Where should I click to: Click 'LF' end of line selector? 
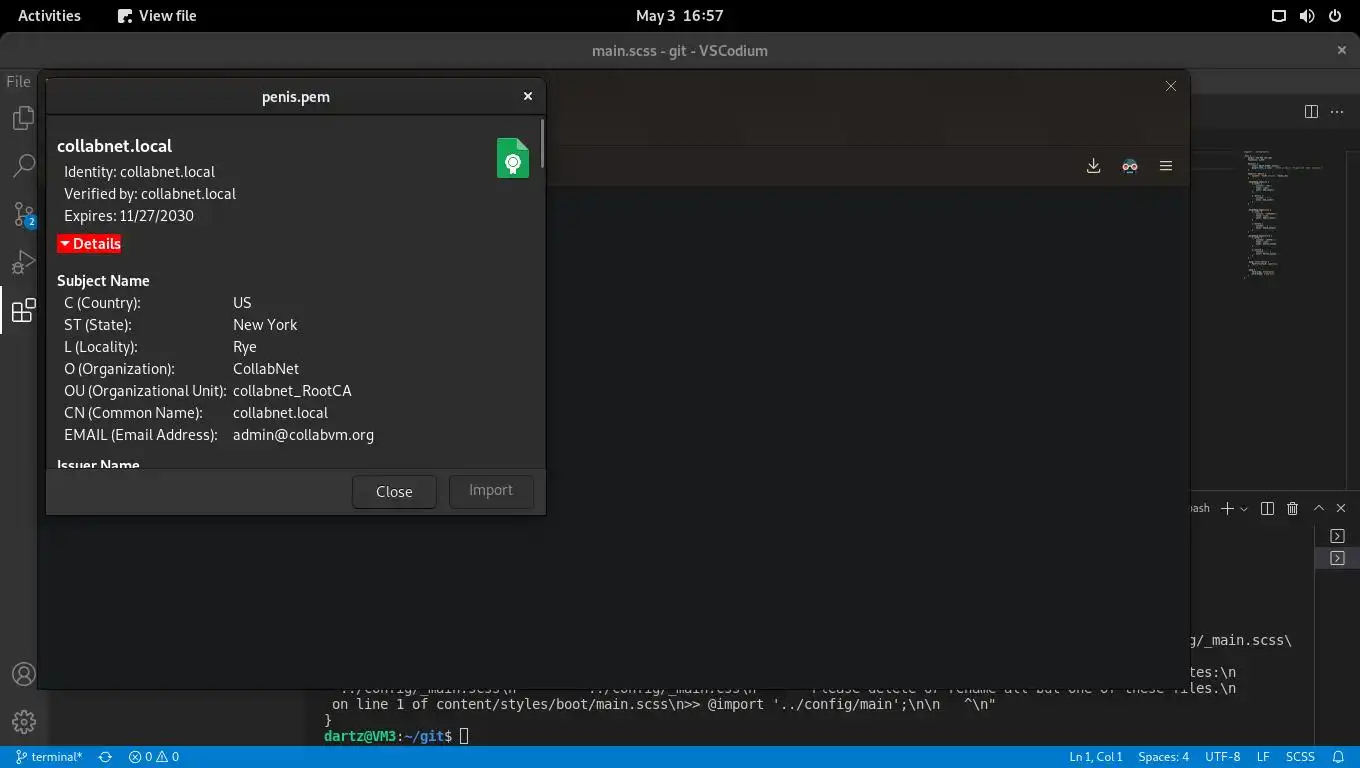click(1263, 757)
